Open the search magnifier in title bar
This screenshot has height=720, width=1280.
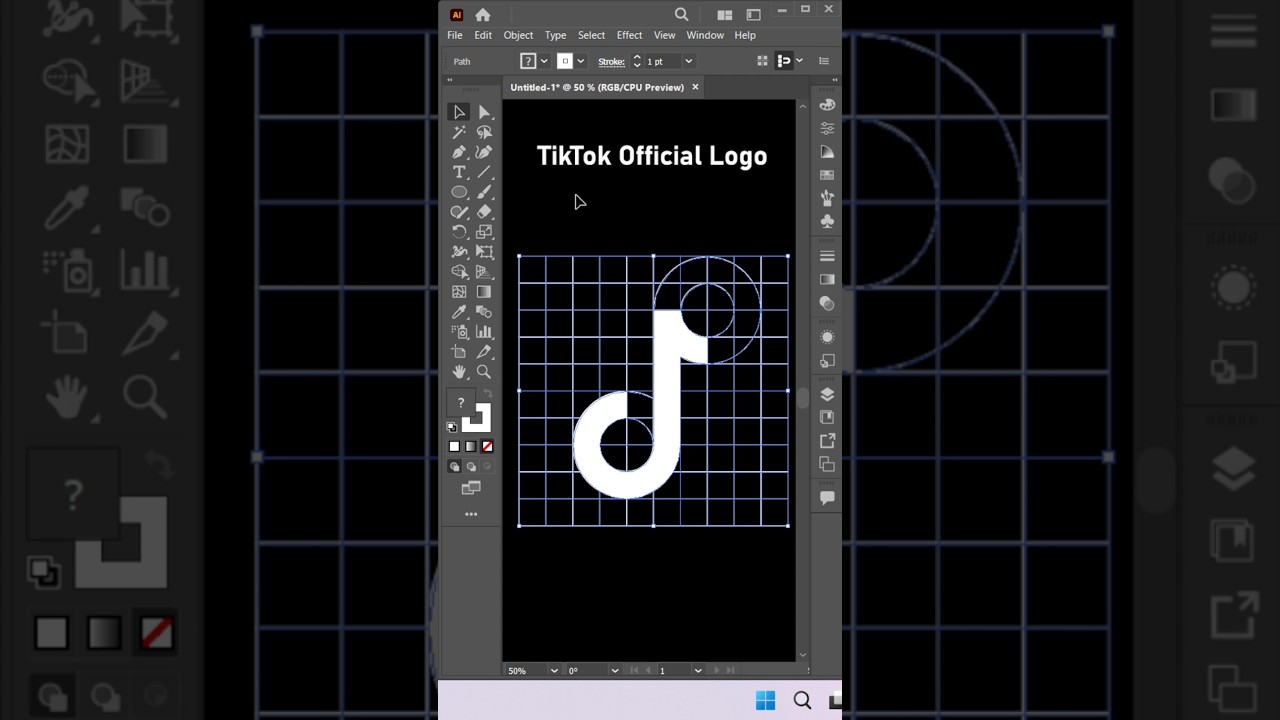[x=681, y=14]
